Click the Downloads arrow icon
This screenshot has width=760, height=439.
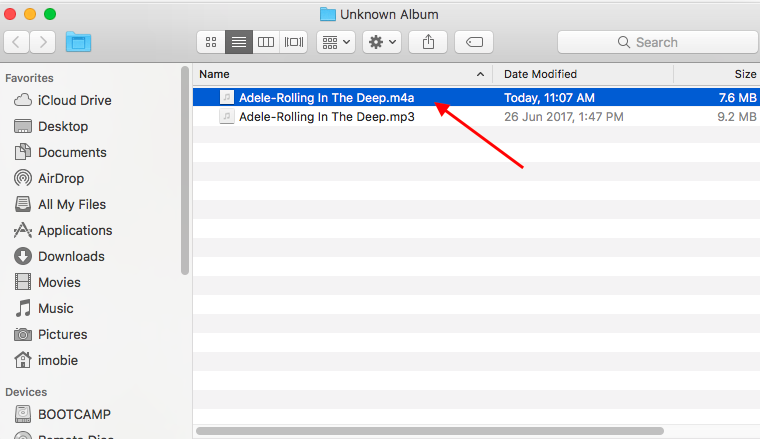click(x=23, y=256)
